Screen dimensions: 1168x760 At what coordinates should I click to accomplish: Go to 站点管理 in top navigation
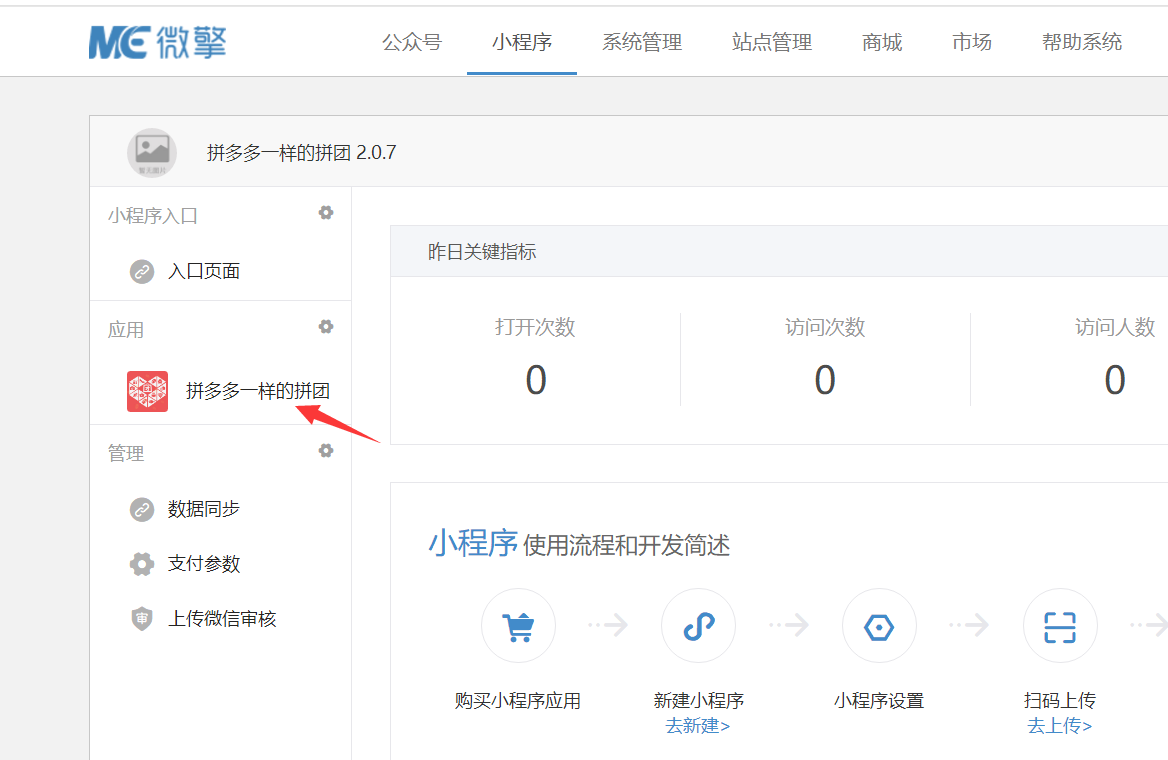point(772,42)
